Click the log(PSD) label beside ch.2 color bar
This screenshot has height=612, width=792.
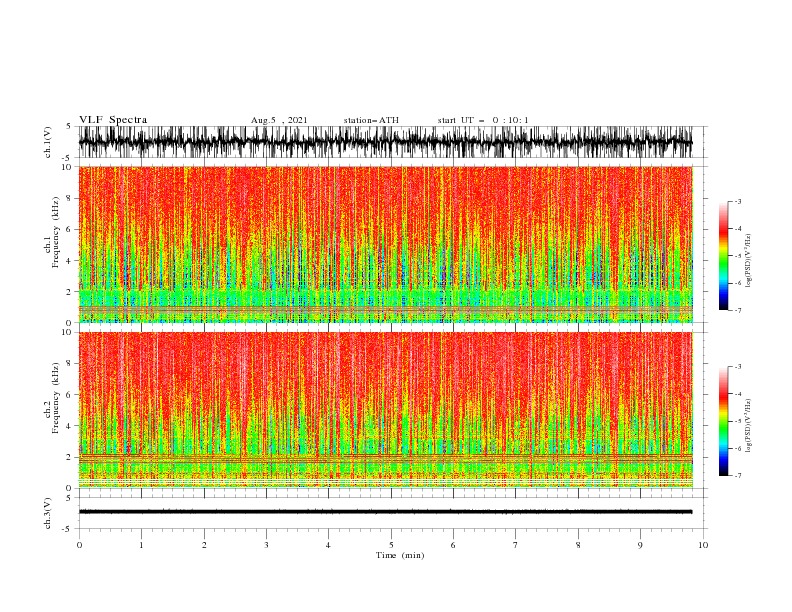(748, 425)
